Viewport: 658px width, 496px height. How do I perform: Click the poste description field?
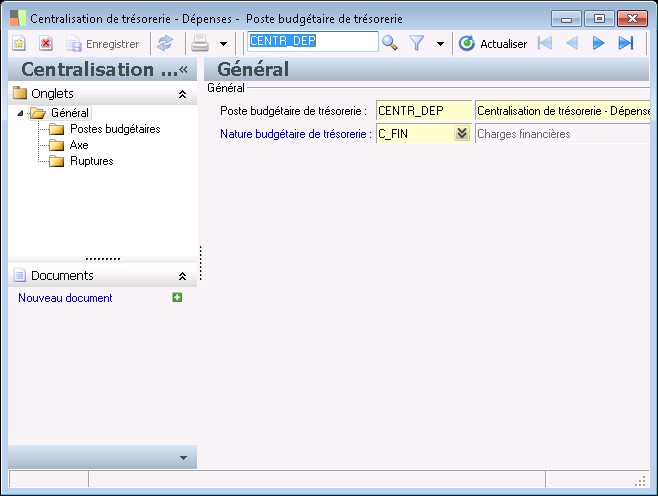(x=562, y=111)
